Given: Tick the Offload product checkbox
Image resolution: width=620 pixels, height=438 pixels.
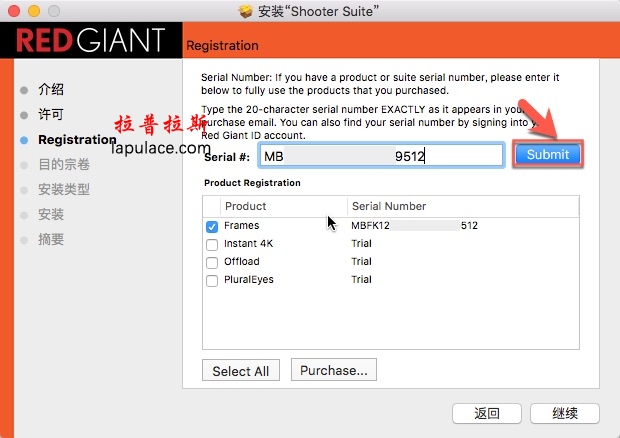Looking at the screenshot, I should click(x=212, y=262).
